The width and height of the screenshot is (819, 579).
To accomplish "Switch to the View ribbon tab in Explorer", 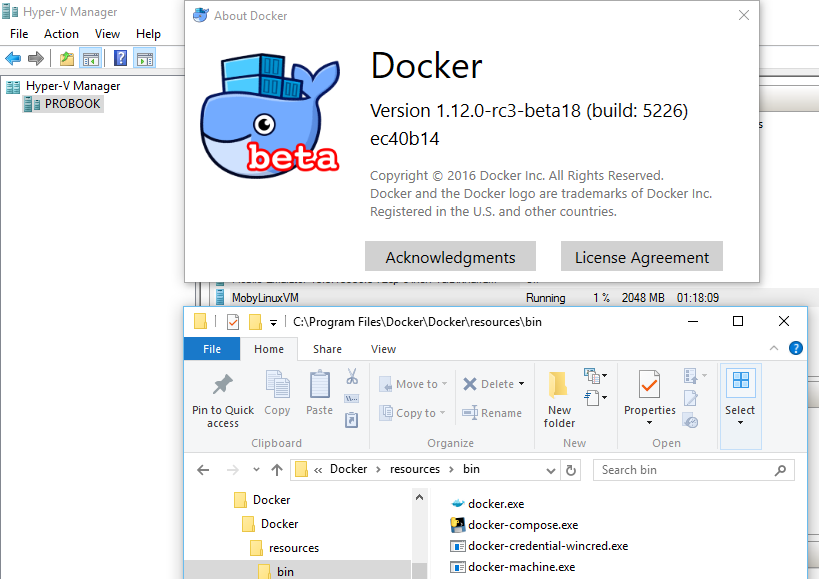I will click(383, 349).
